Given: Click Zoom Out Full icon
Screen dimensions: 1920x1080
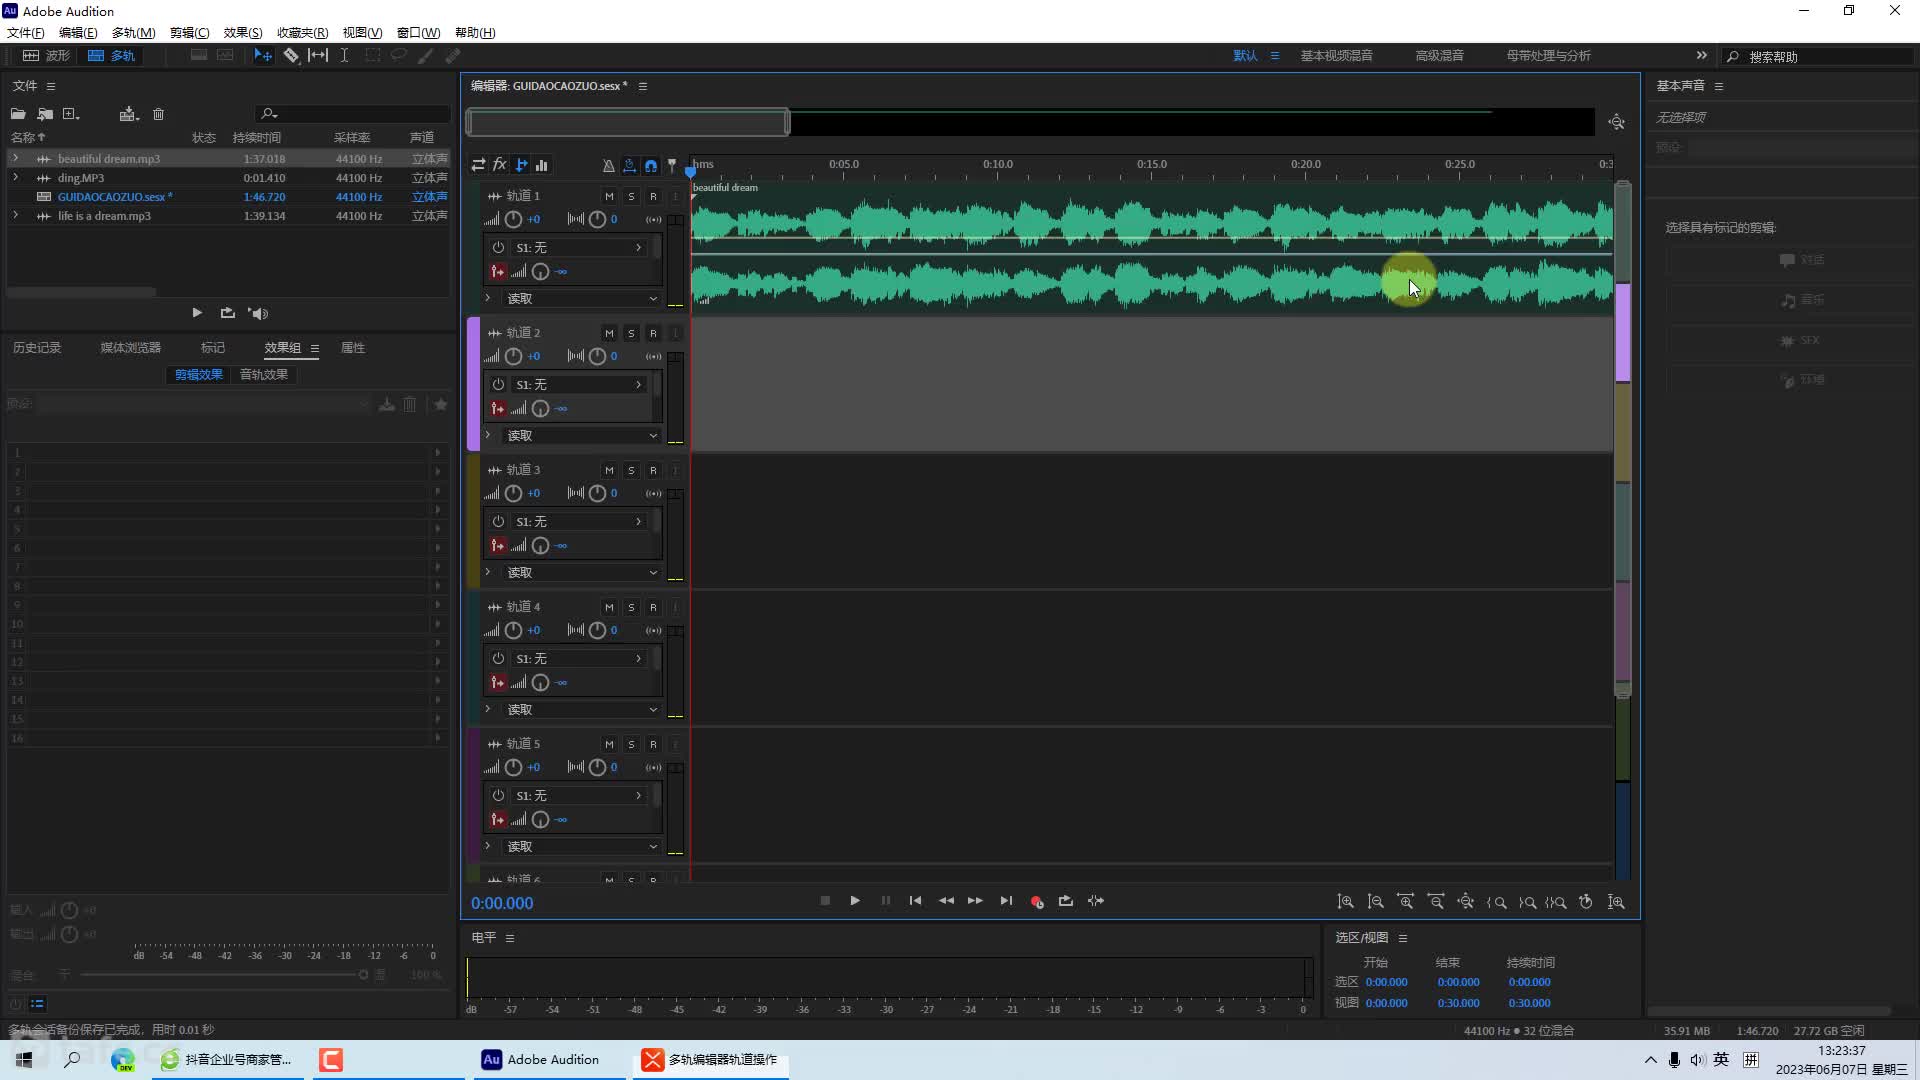Looking at the screenshot, I should (x=1466, y=902).
